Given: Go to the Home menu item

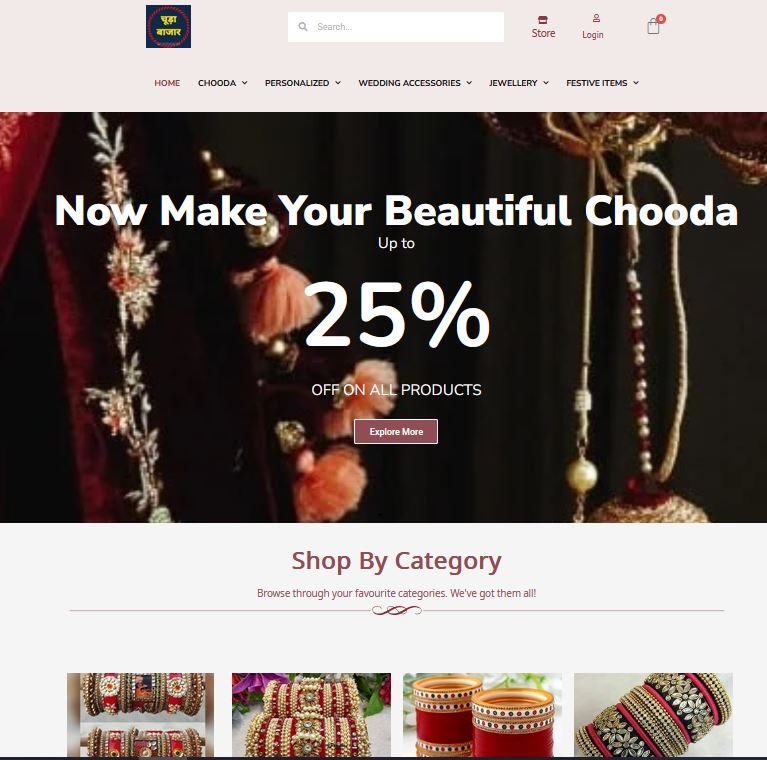Looking at the screenshot, I should coord(167,83).
